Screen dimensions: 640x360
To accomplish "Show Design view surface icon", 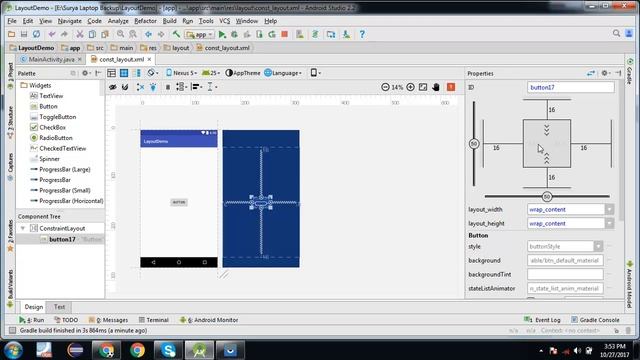I will [x=111, y=73].
